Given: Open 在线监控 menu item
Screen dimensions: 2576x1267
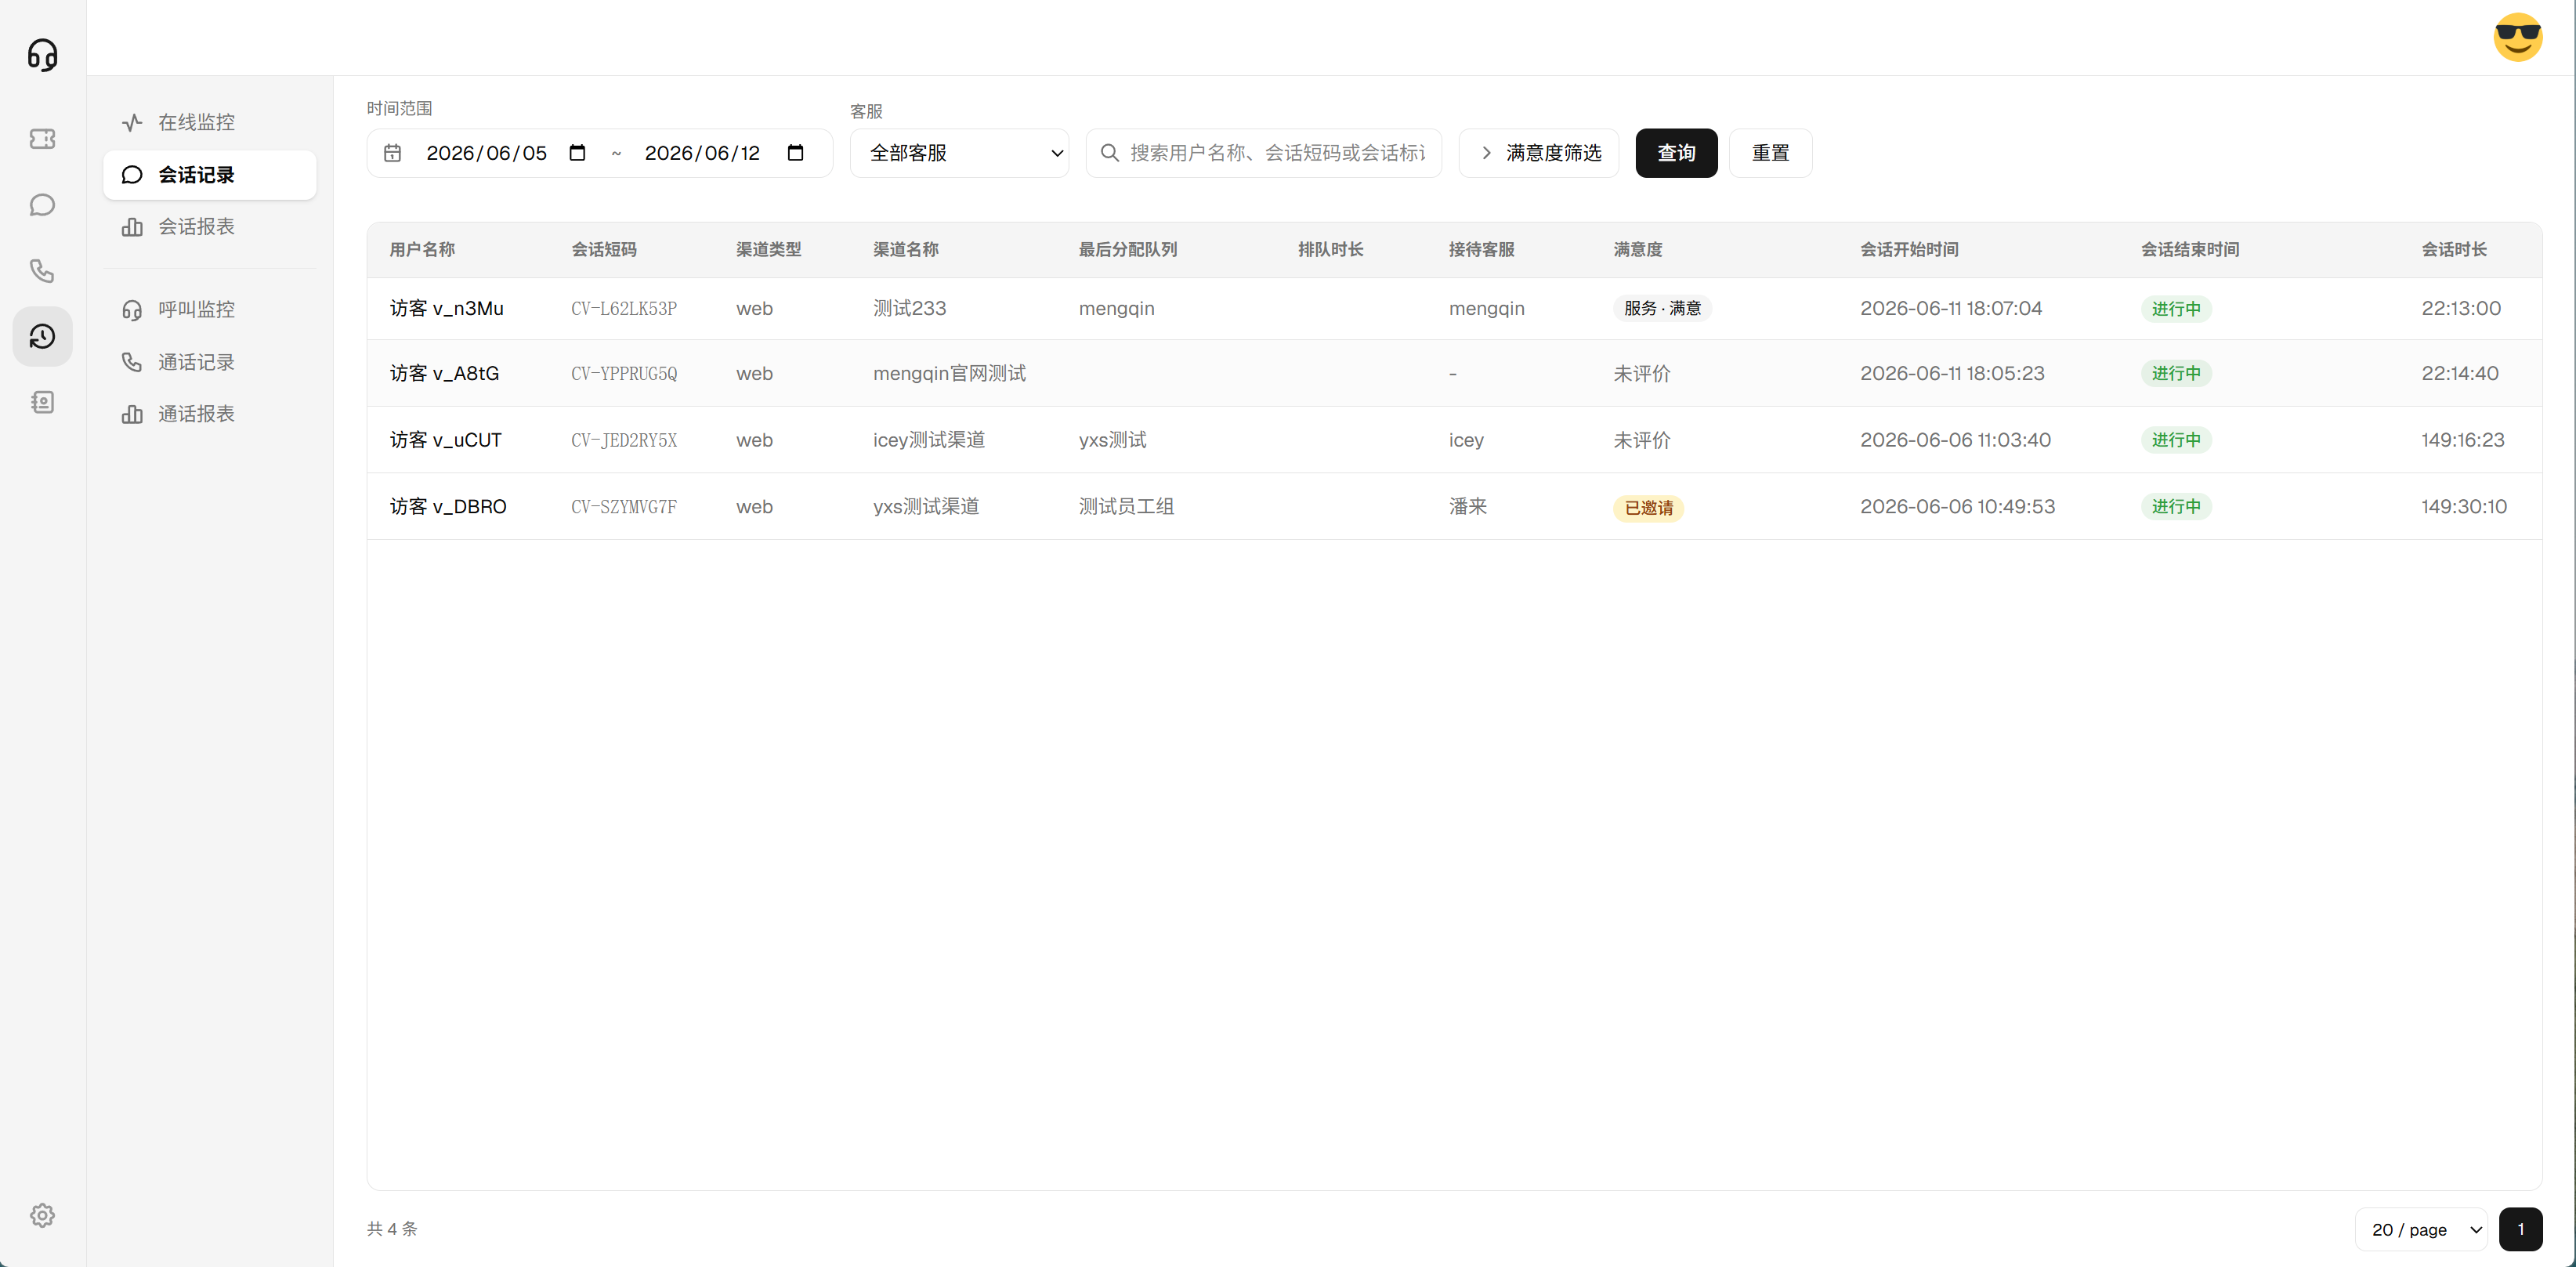Looking at the screenshot, I should [x=210, y=122].
